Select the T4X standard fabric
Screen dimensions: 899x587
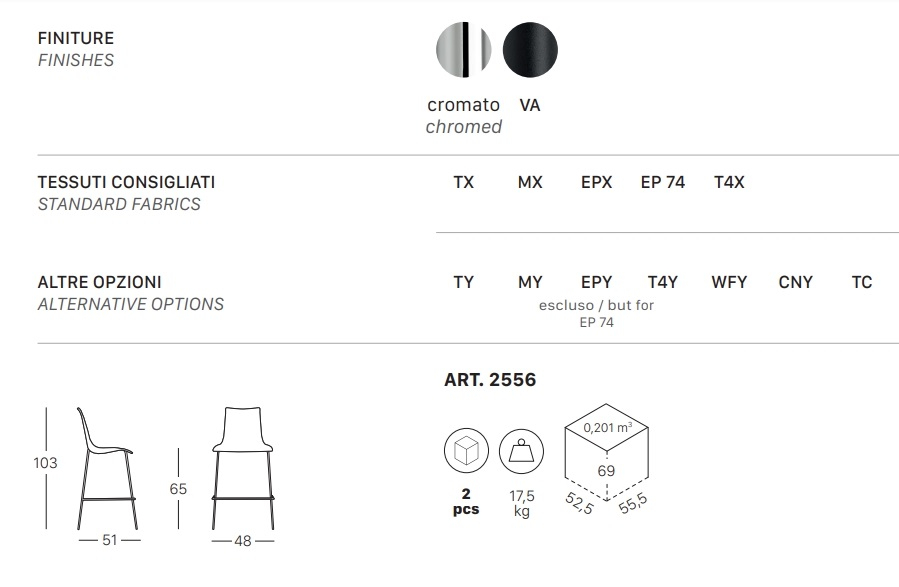[729, 183]
